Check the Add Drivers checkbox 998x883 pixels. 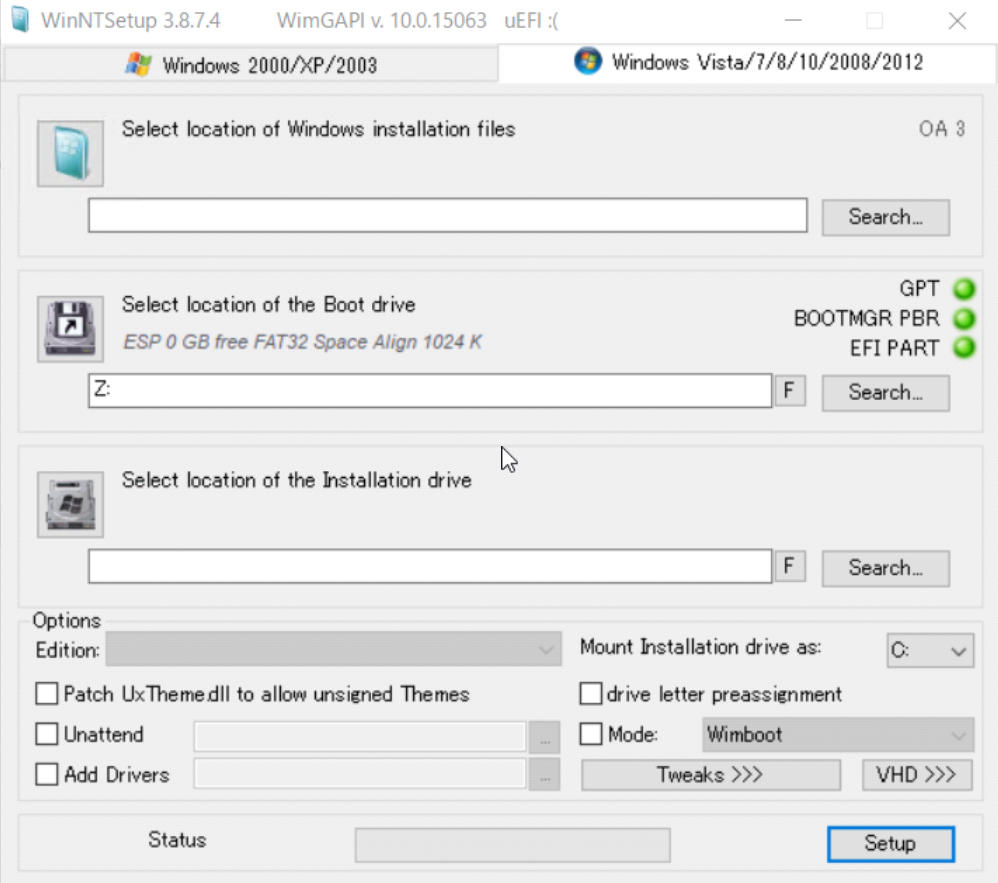point(46,774)
